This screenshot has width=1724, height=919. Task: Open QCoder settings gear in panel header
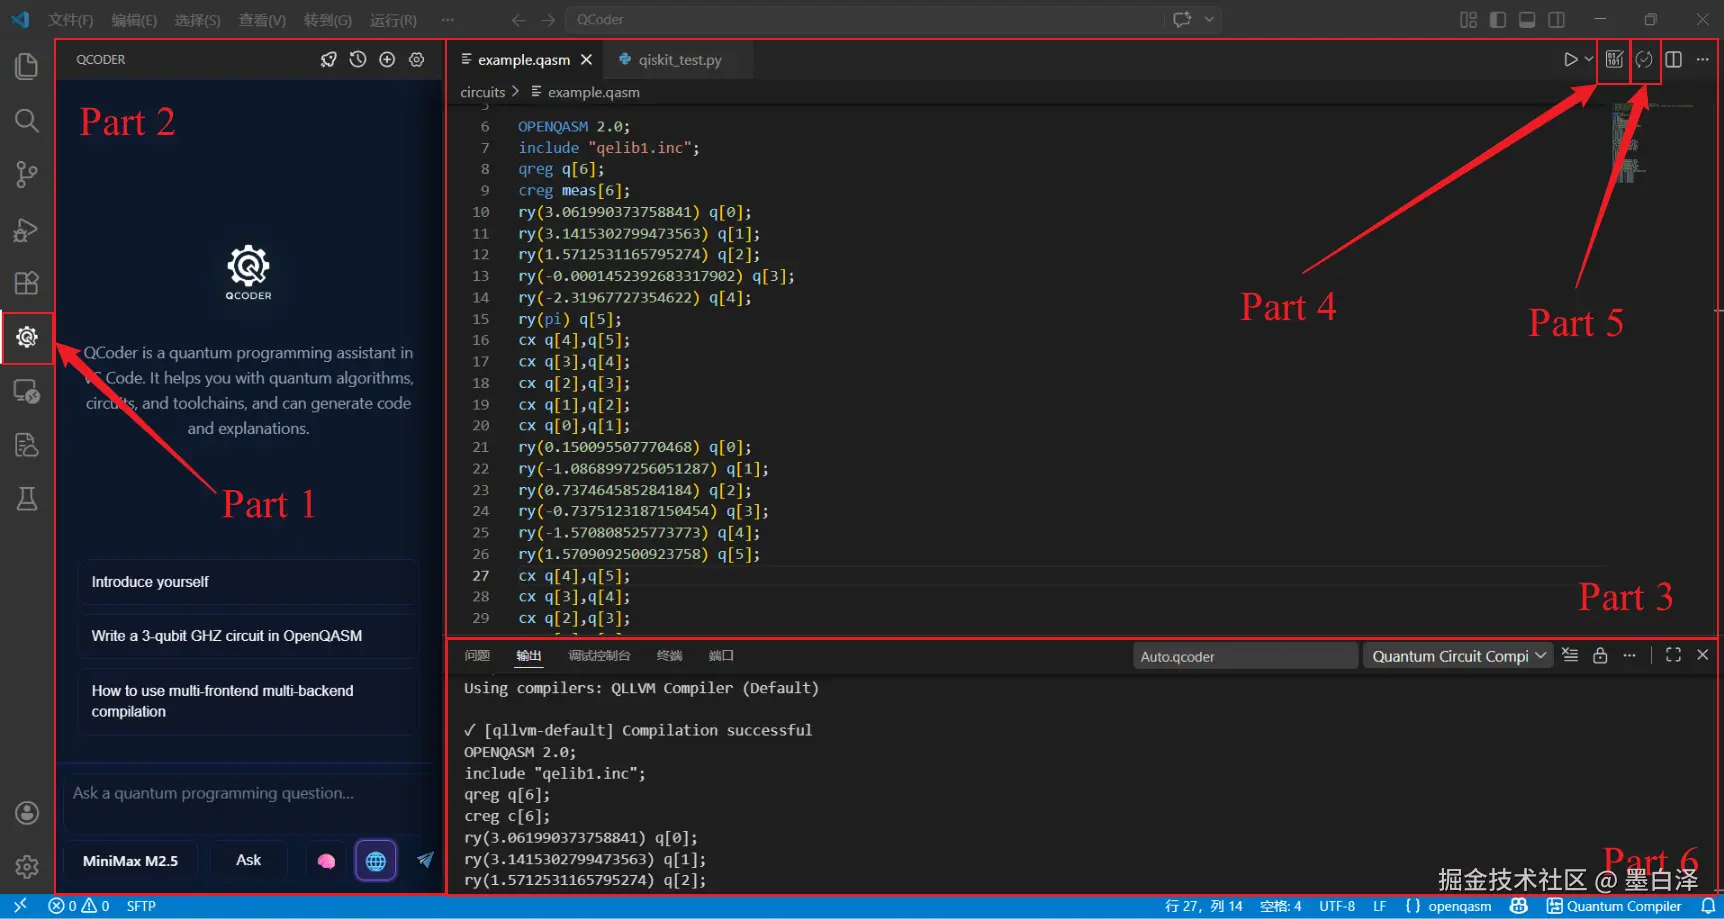click(x=417, y=60)
